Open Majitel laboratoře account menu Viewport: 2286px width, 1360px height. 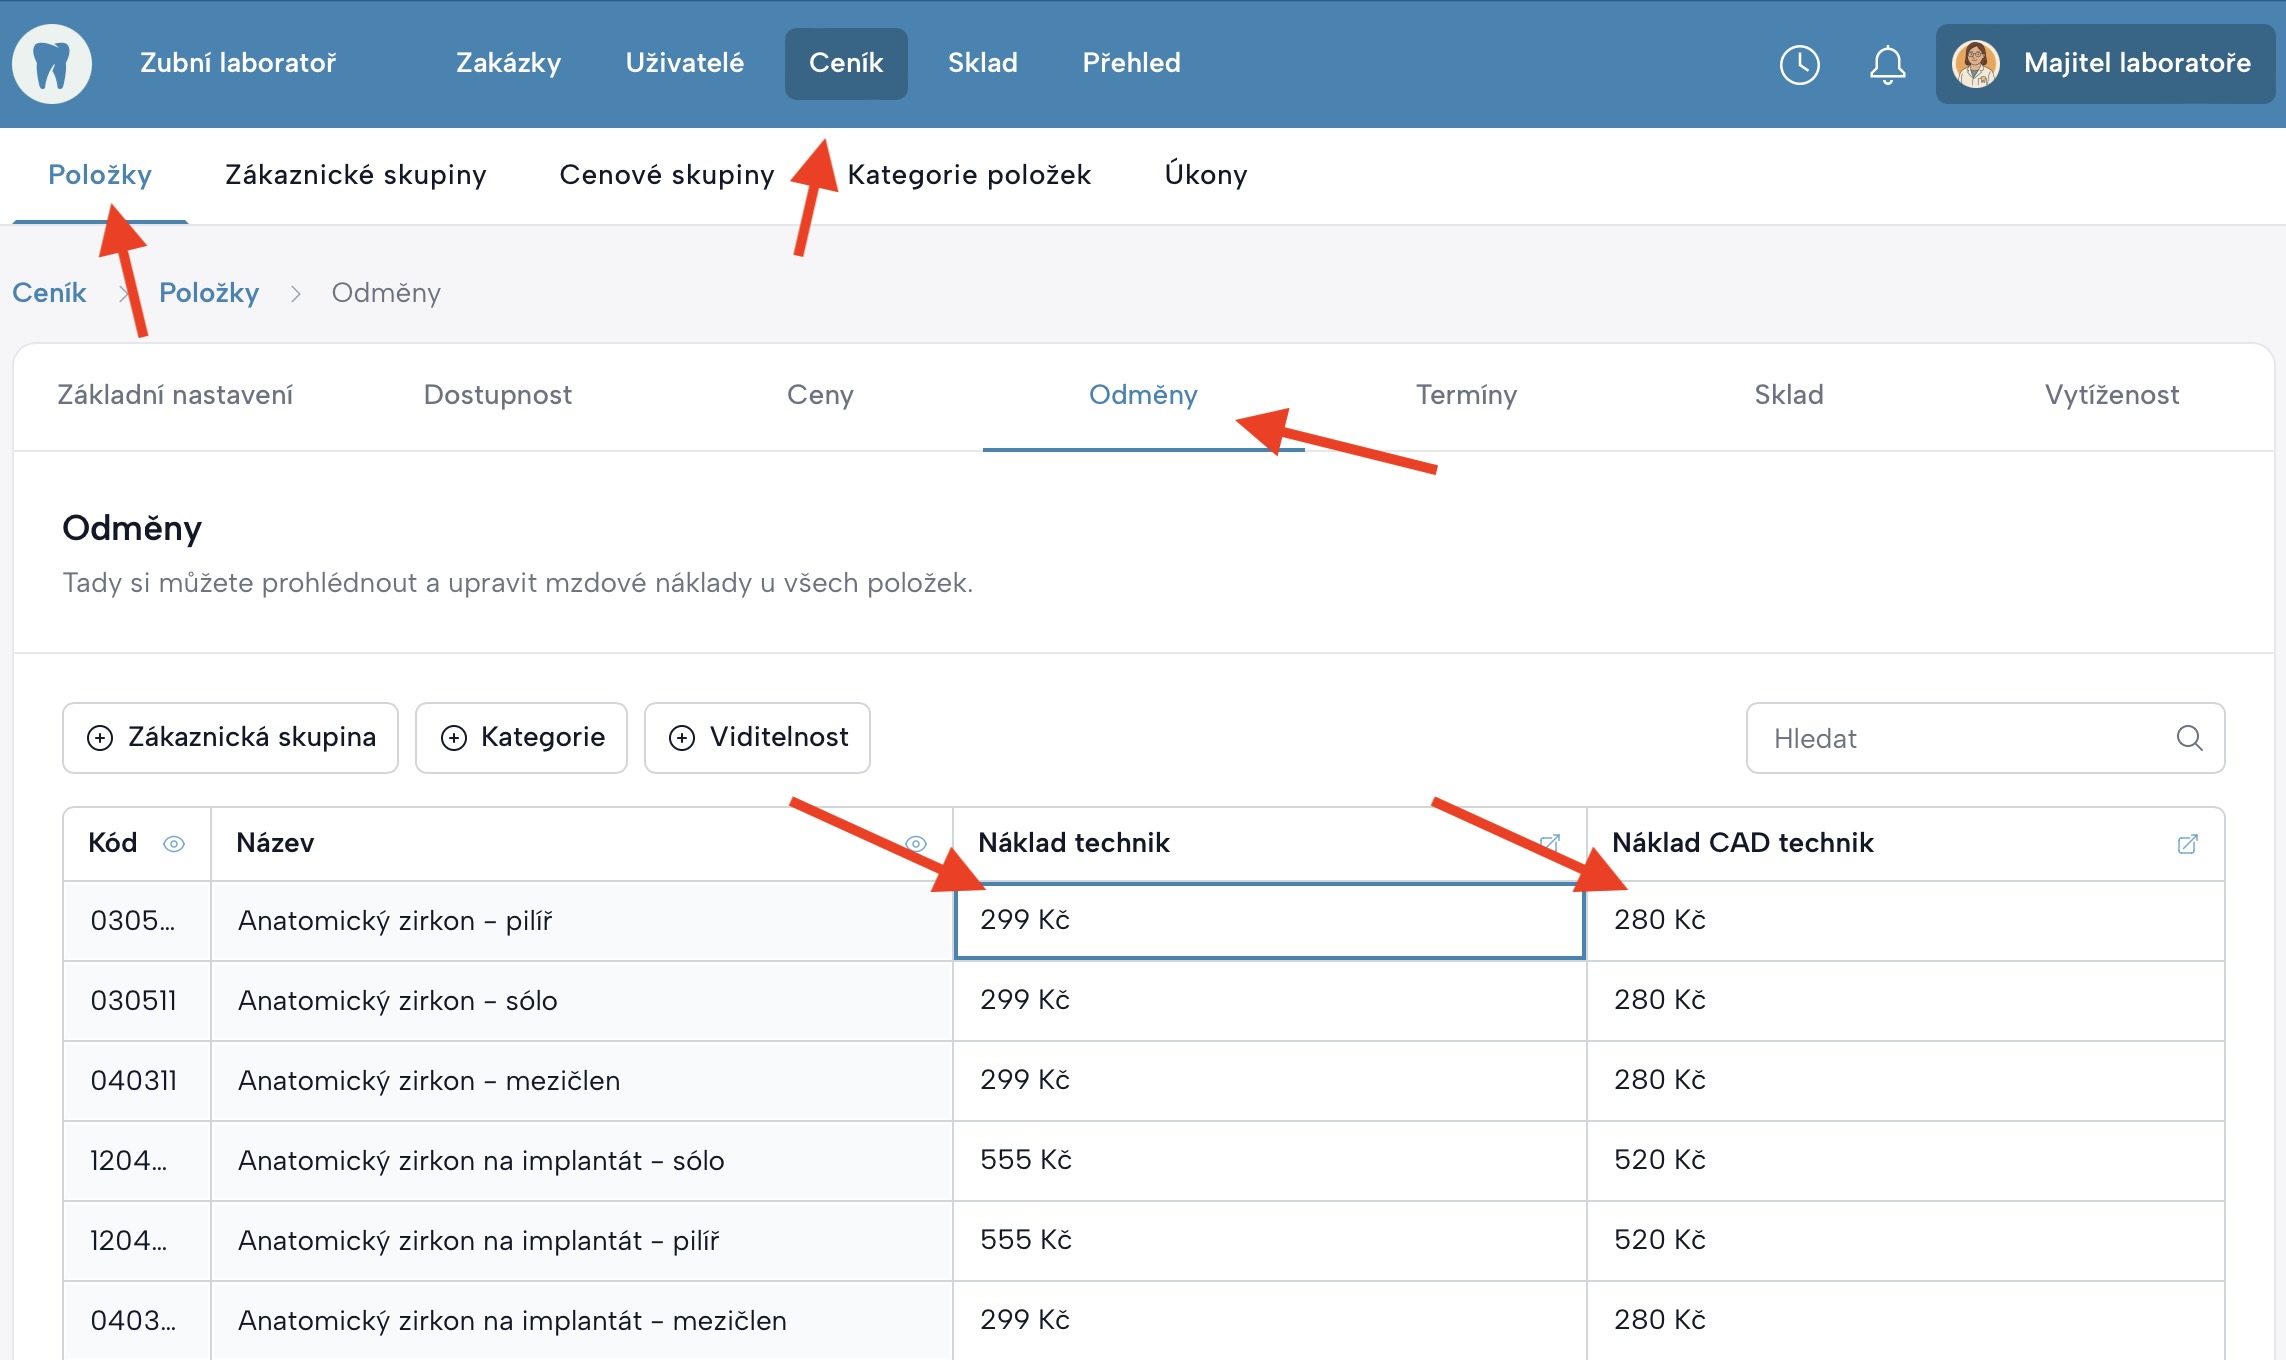[2136, 63]
